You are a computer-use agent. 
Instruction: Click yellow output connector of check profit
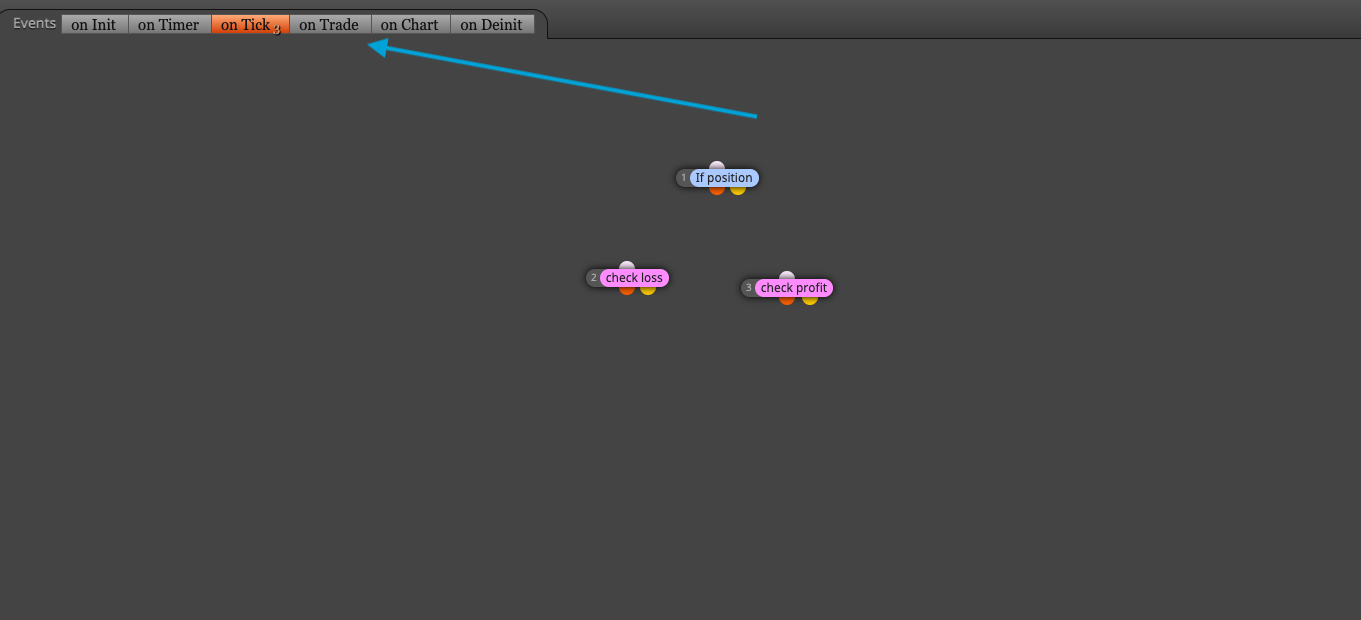(810, 300)
